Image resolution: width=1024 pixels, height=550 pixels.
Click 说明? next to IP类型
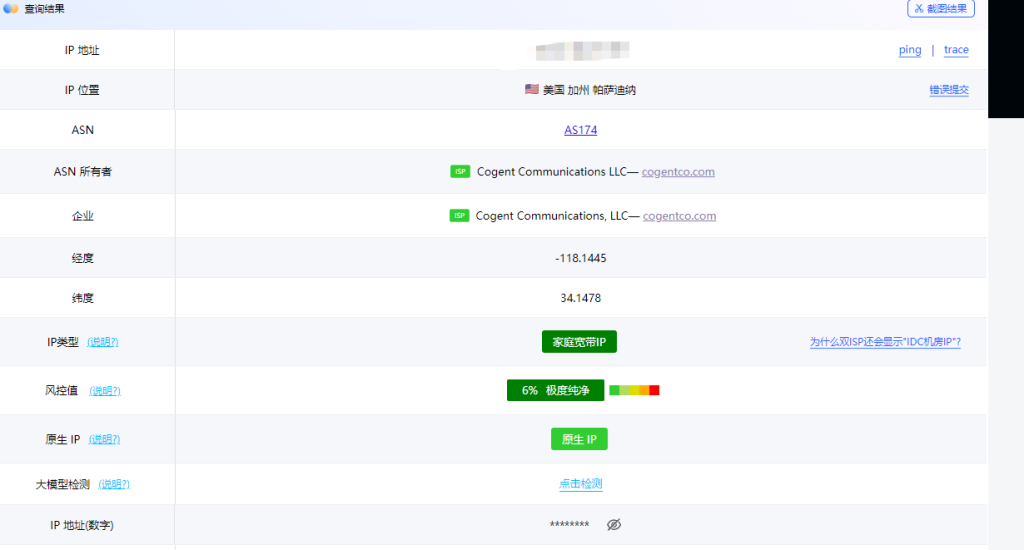[103, 342]
